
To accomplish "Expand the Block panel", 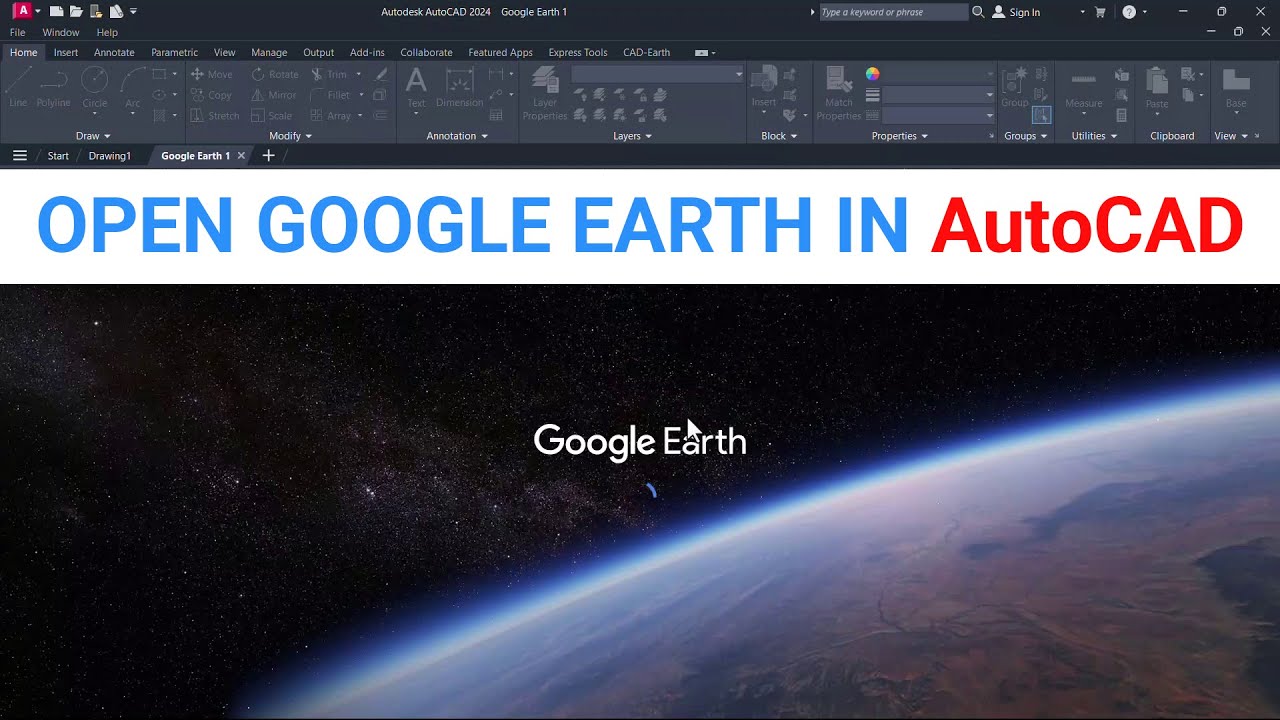I will coord(779,136).
